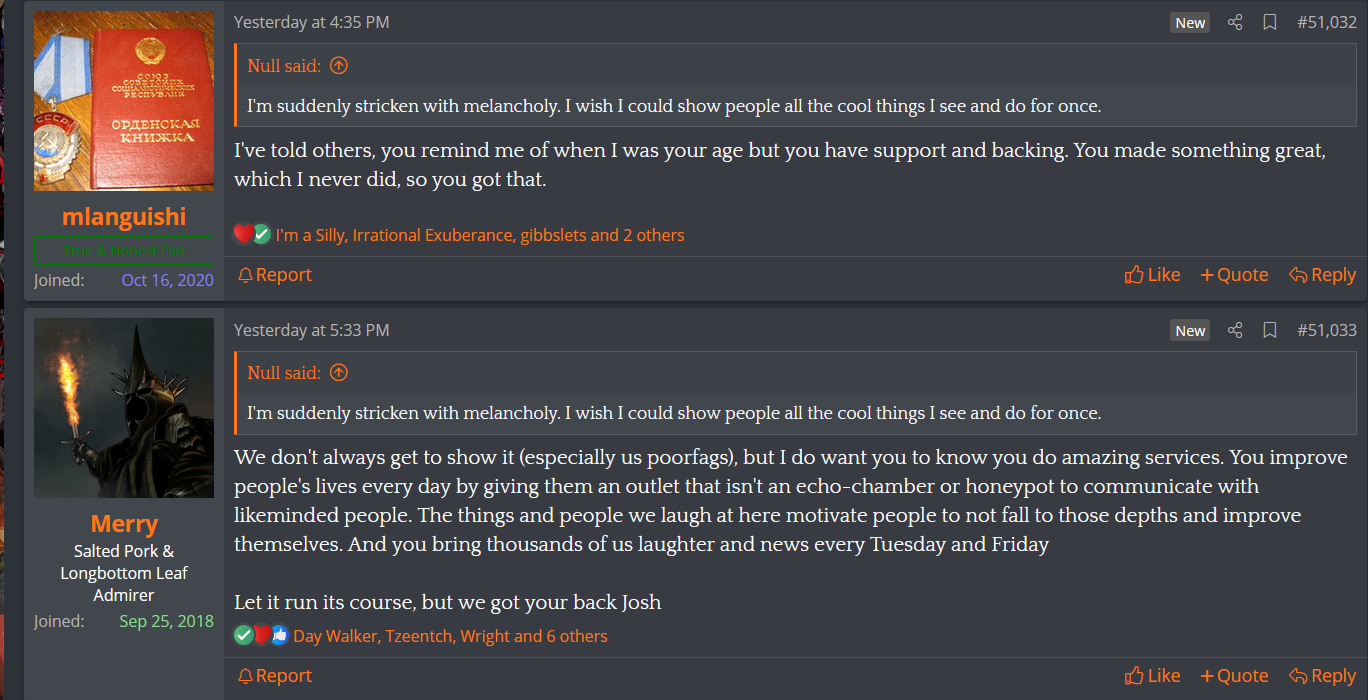Share post #51,033 via share icon
1368x700 pixels.
point(1235,330)
